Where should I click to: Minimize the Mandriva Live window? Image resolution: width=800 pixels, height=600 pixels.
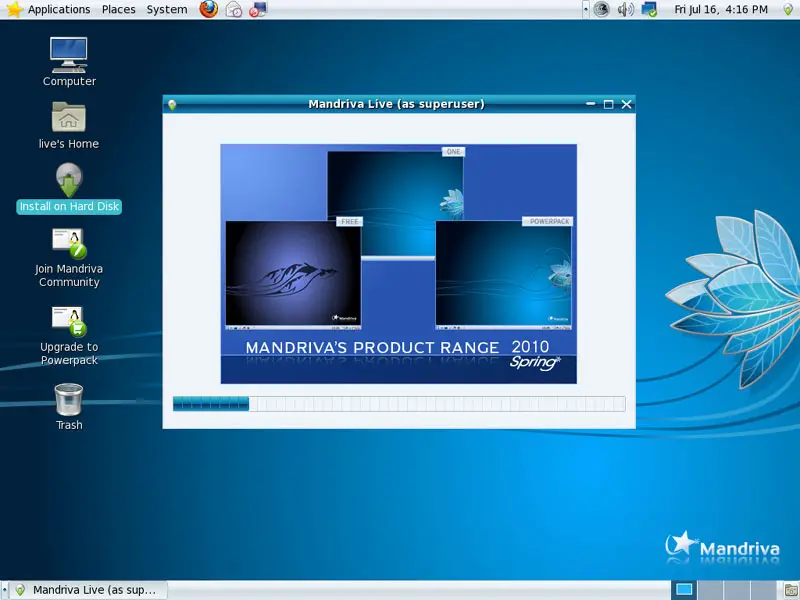coord(590,104)
